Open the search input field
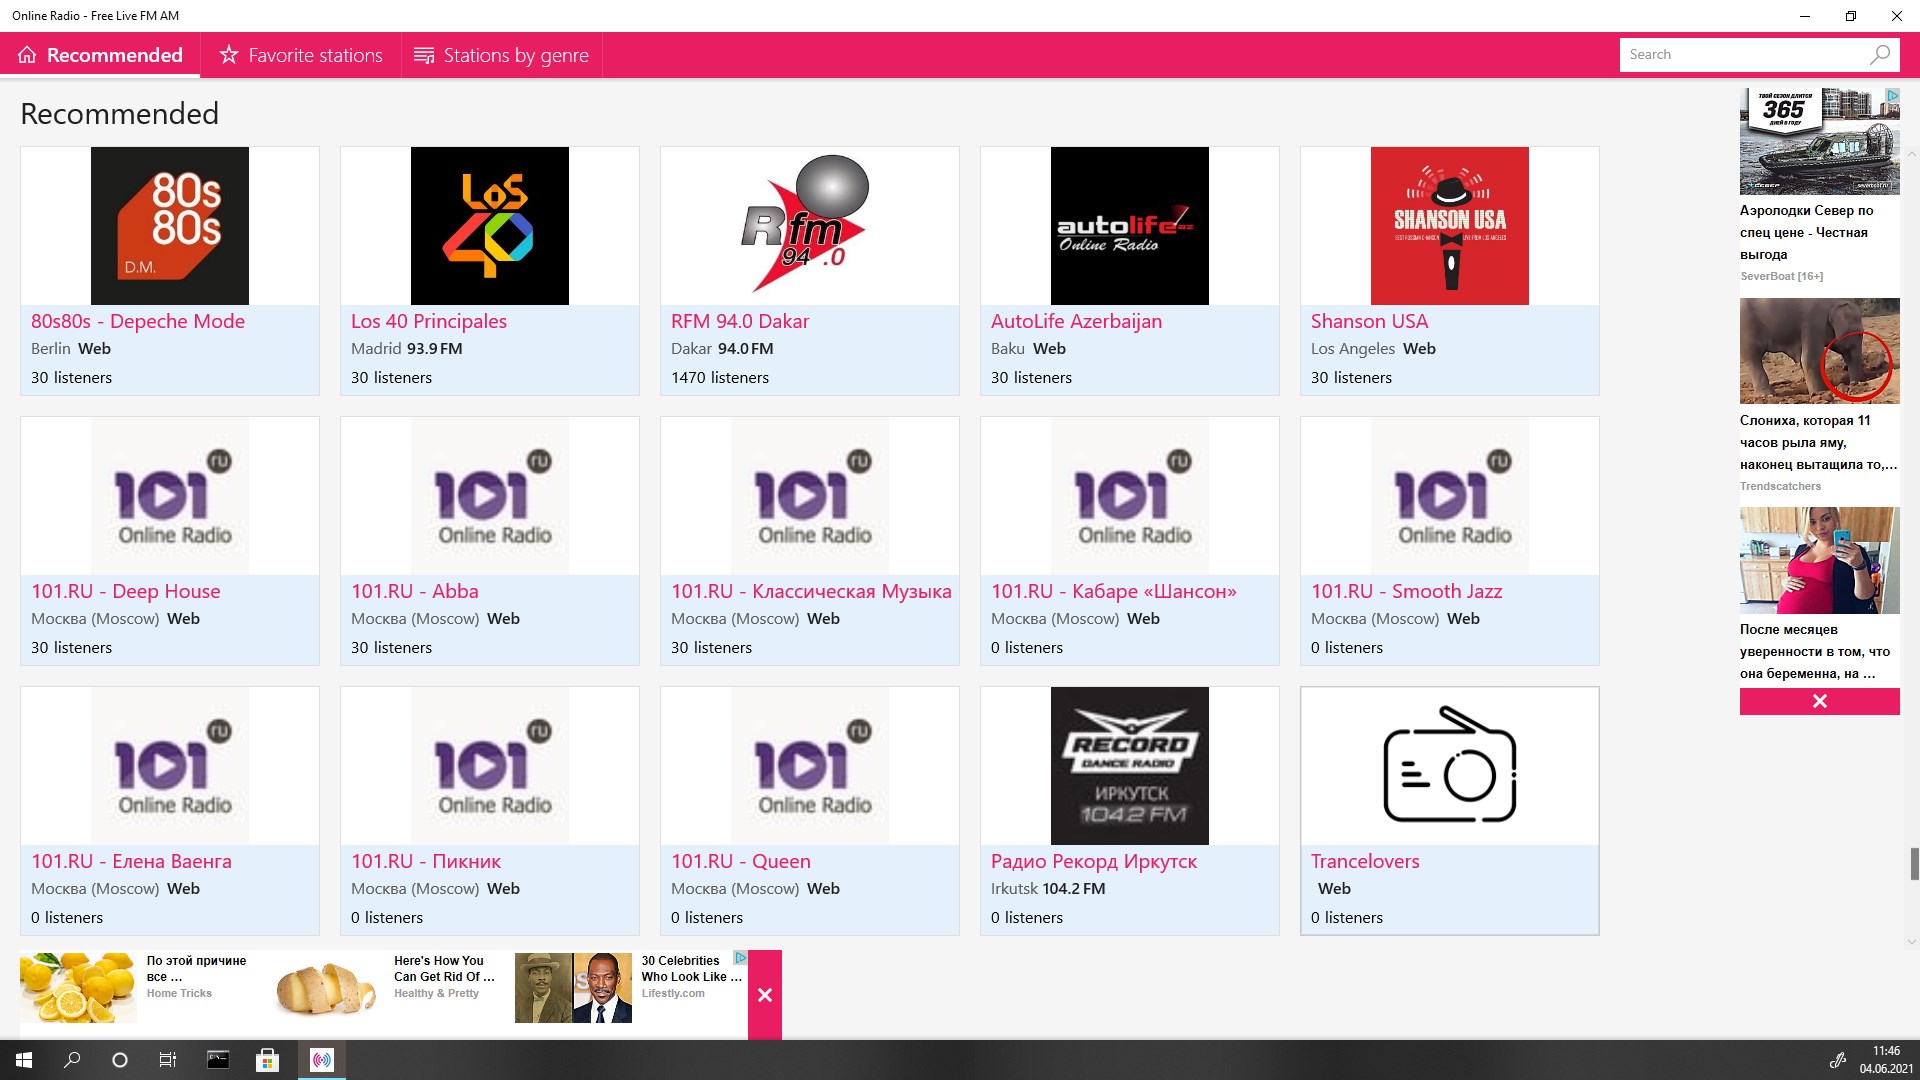 pyautogui.click(x=1741, y=54)
